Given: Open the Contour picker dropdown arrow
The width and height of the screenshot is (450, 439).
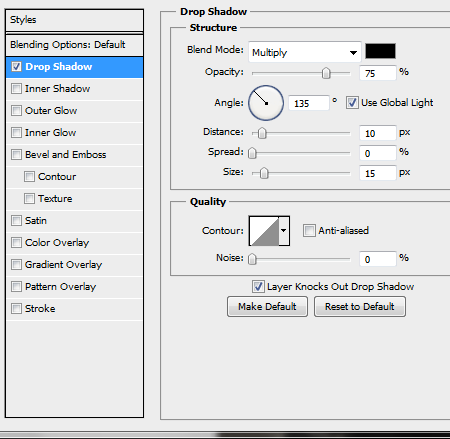Looking at the screenshot, I should [x=284, y=230].
